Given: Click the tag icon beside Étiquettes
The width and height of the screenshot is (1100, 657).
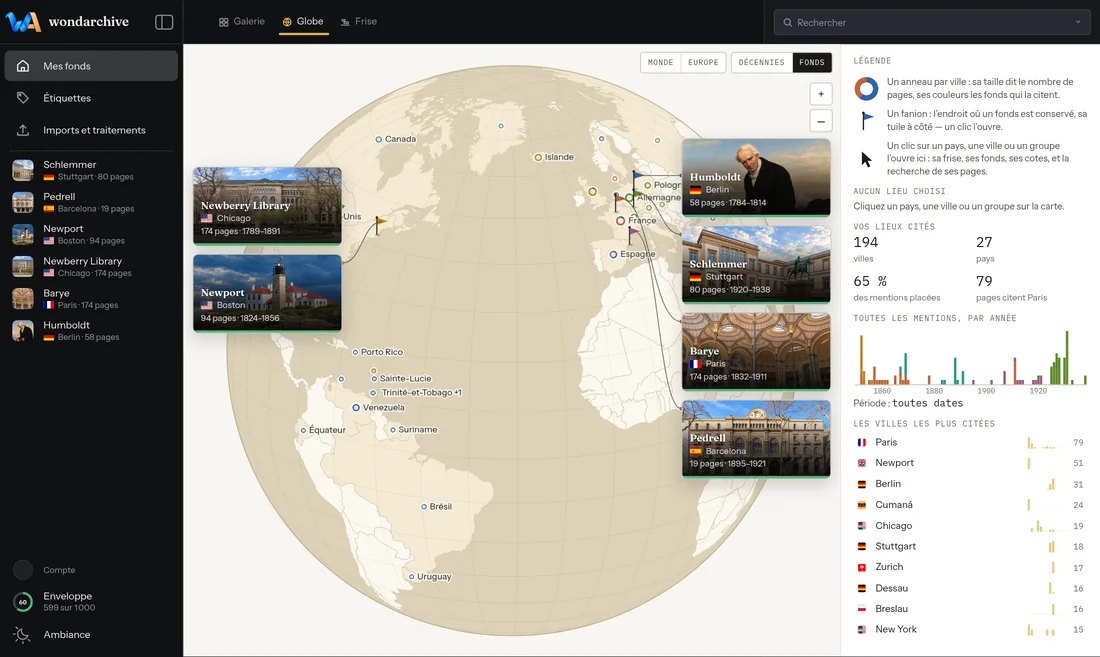Looking at the screenshot, I should 23,97.
